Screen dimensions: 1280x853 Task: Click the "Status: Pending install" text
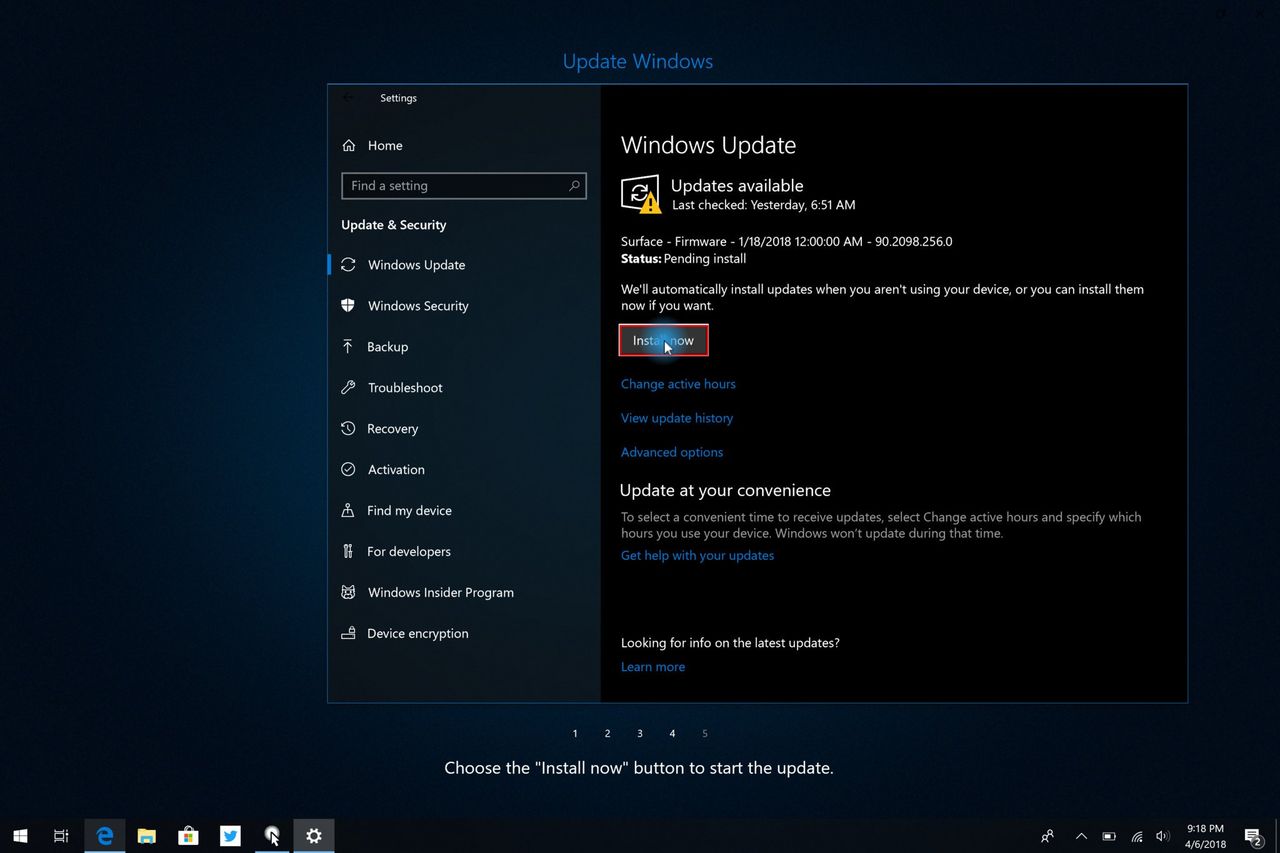tap(684, 258)
